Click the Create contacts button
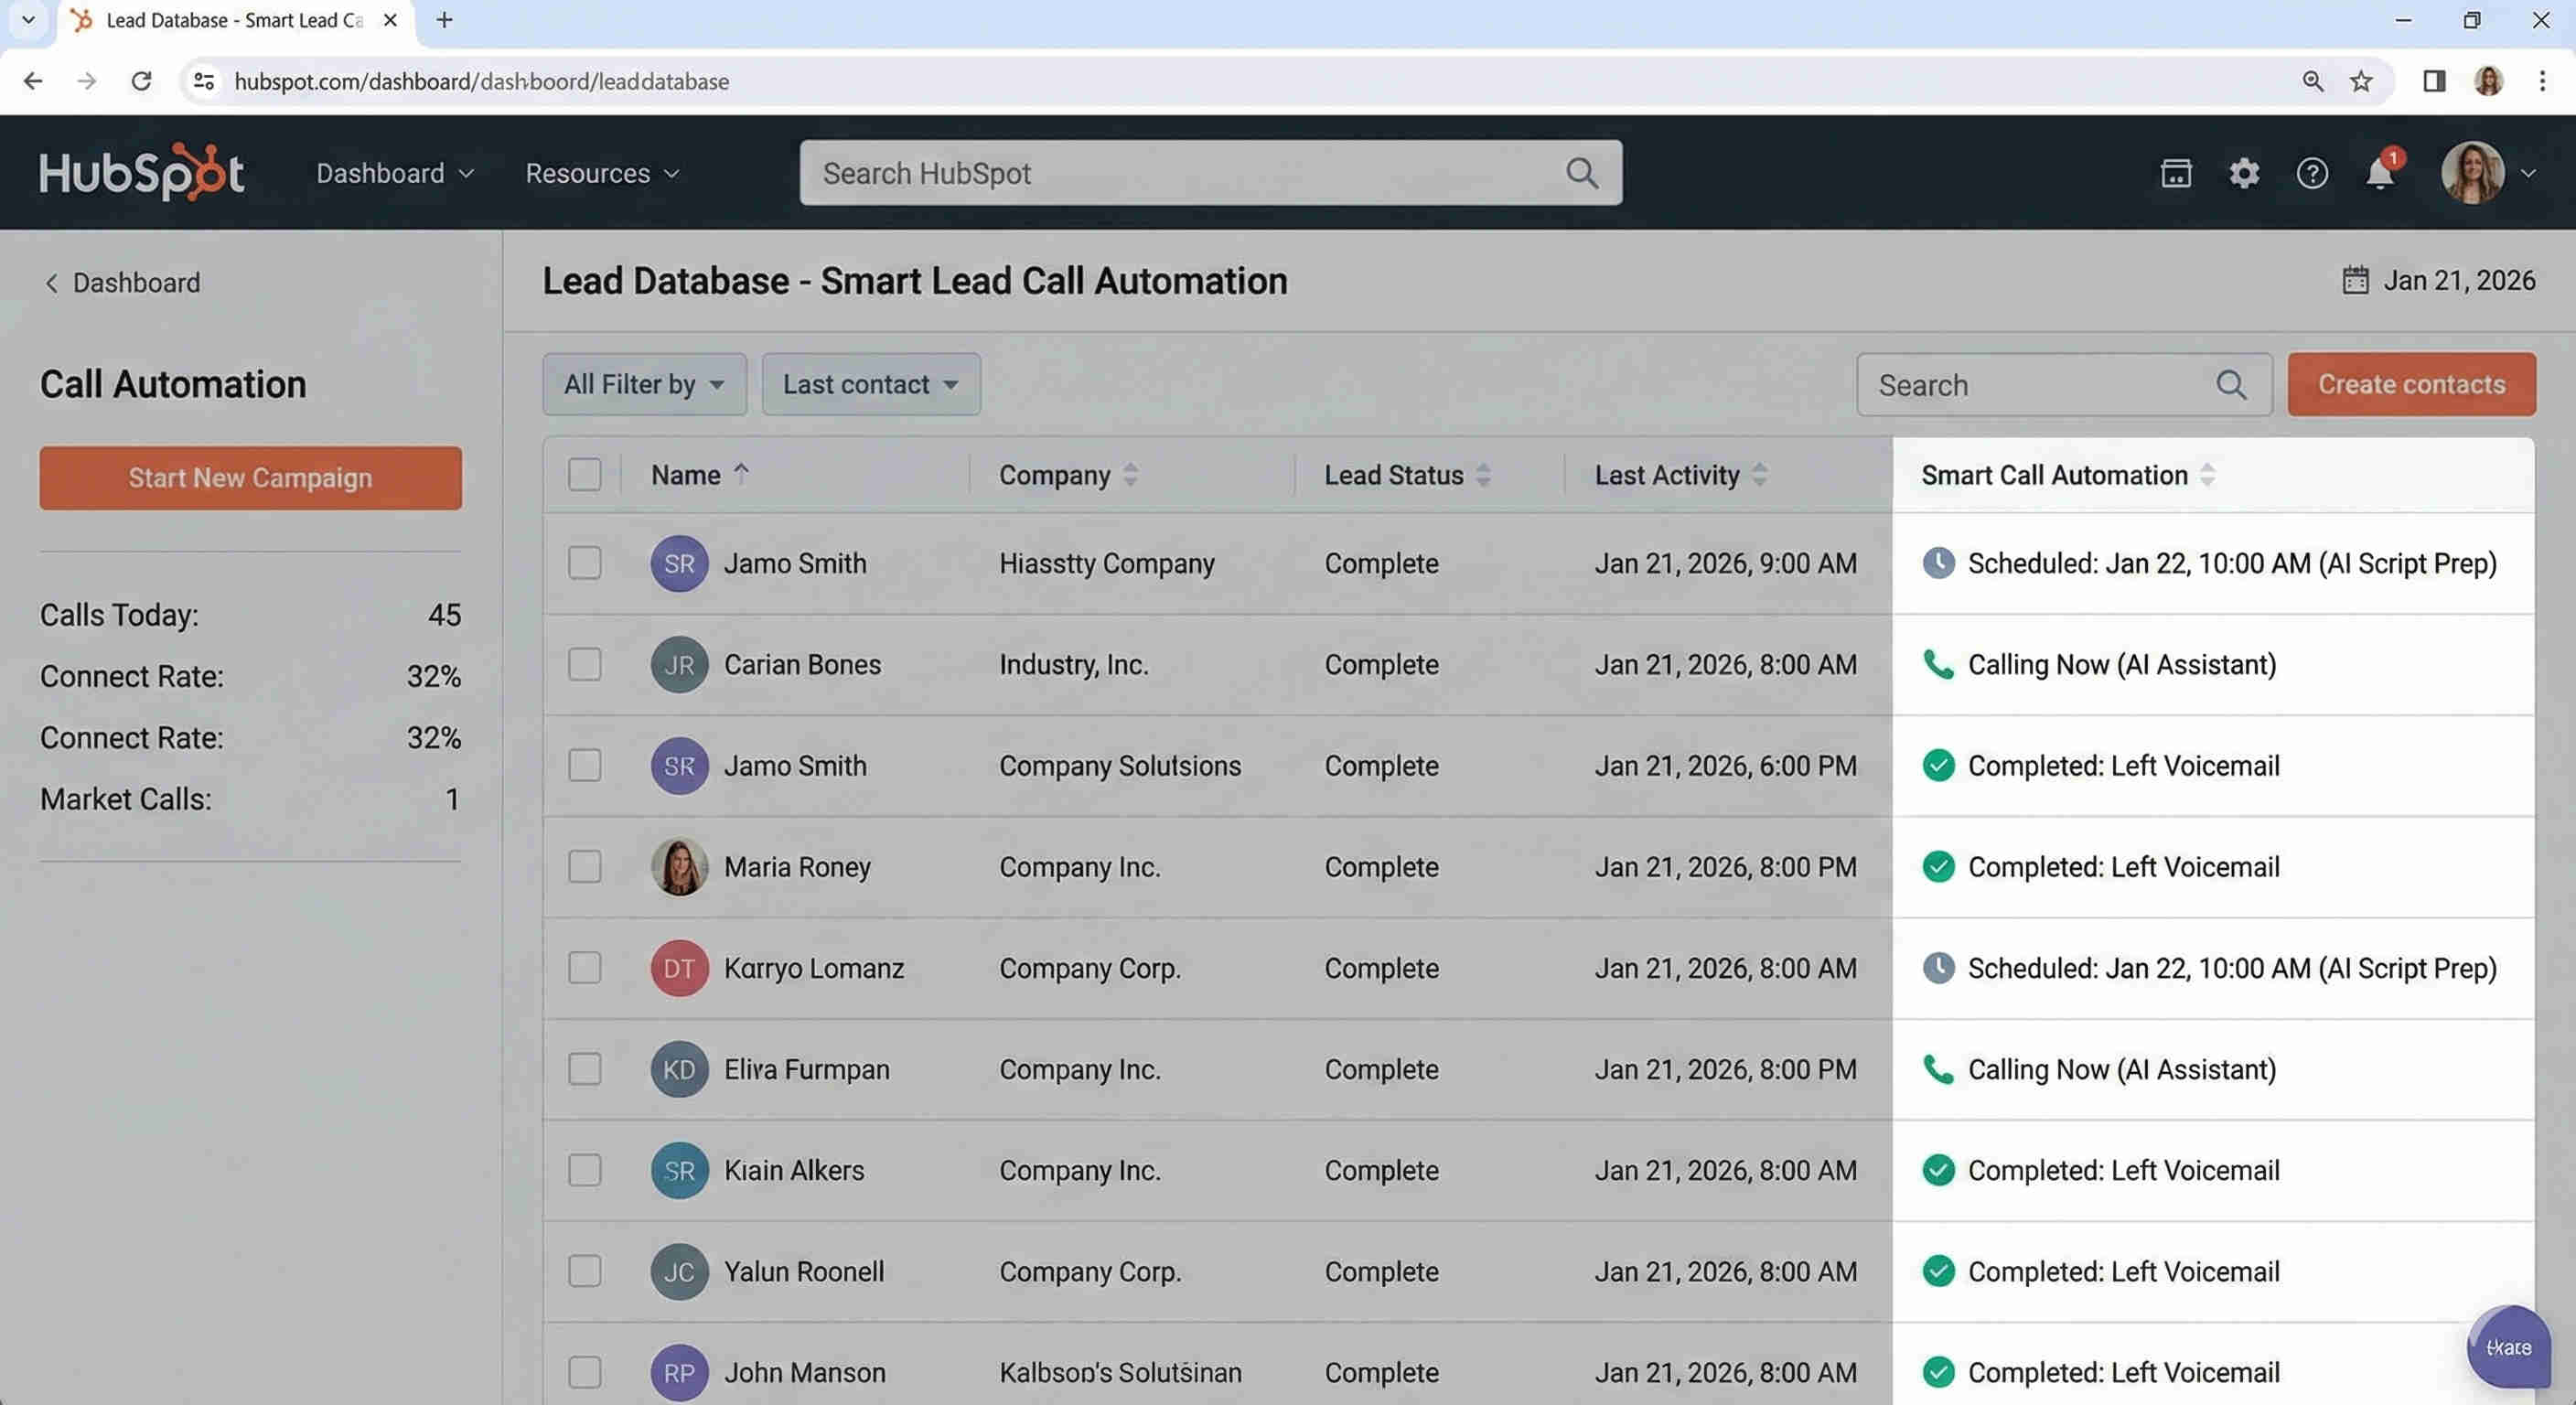Viewport: 2576px width, 1405px height. pos(2411,384)
